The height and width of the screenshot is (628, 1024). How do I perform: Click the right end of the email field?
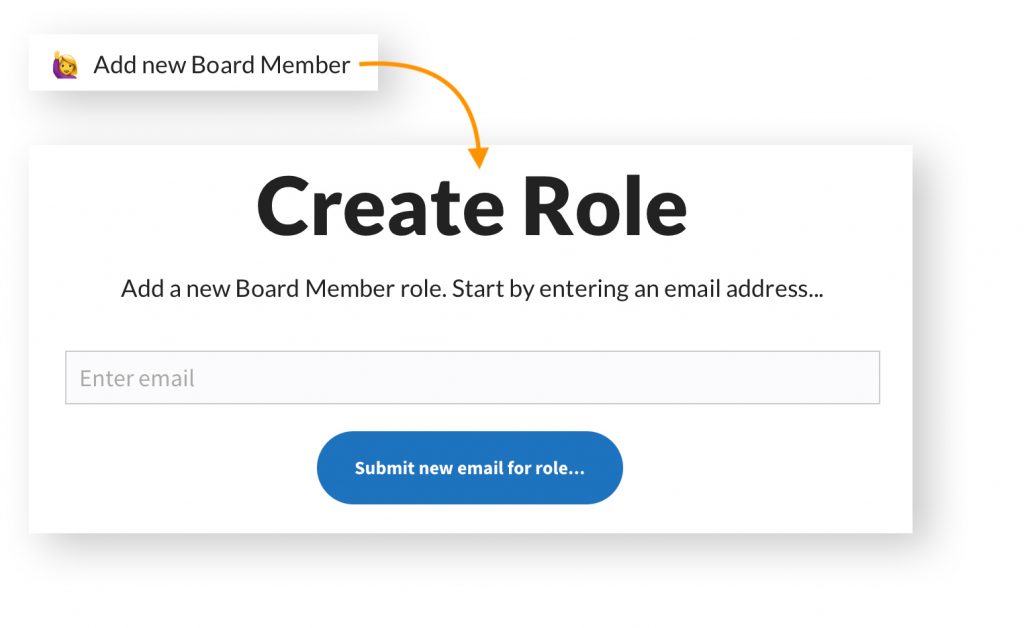(x=860, y=378)
